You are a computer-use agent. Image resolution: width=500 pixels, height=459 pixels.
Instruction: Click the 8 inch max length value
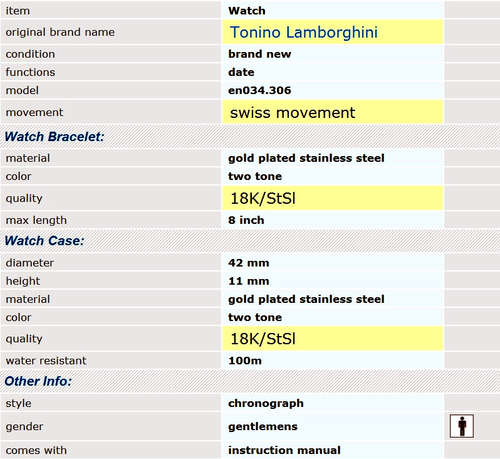(x=246, y=220)
